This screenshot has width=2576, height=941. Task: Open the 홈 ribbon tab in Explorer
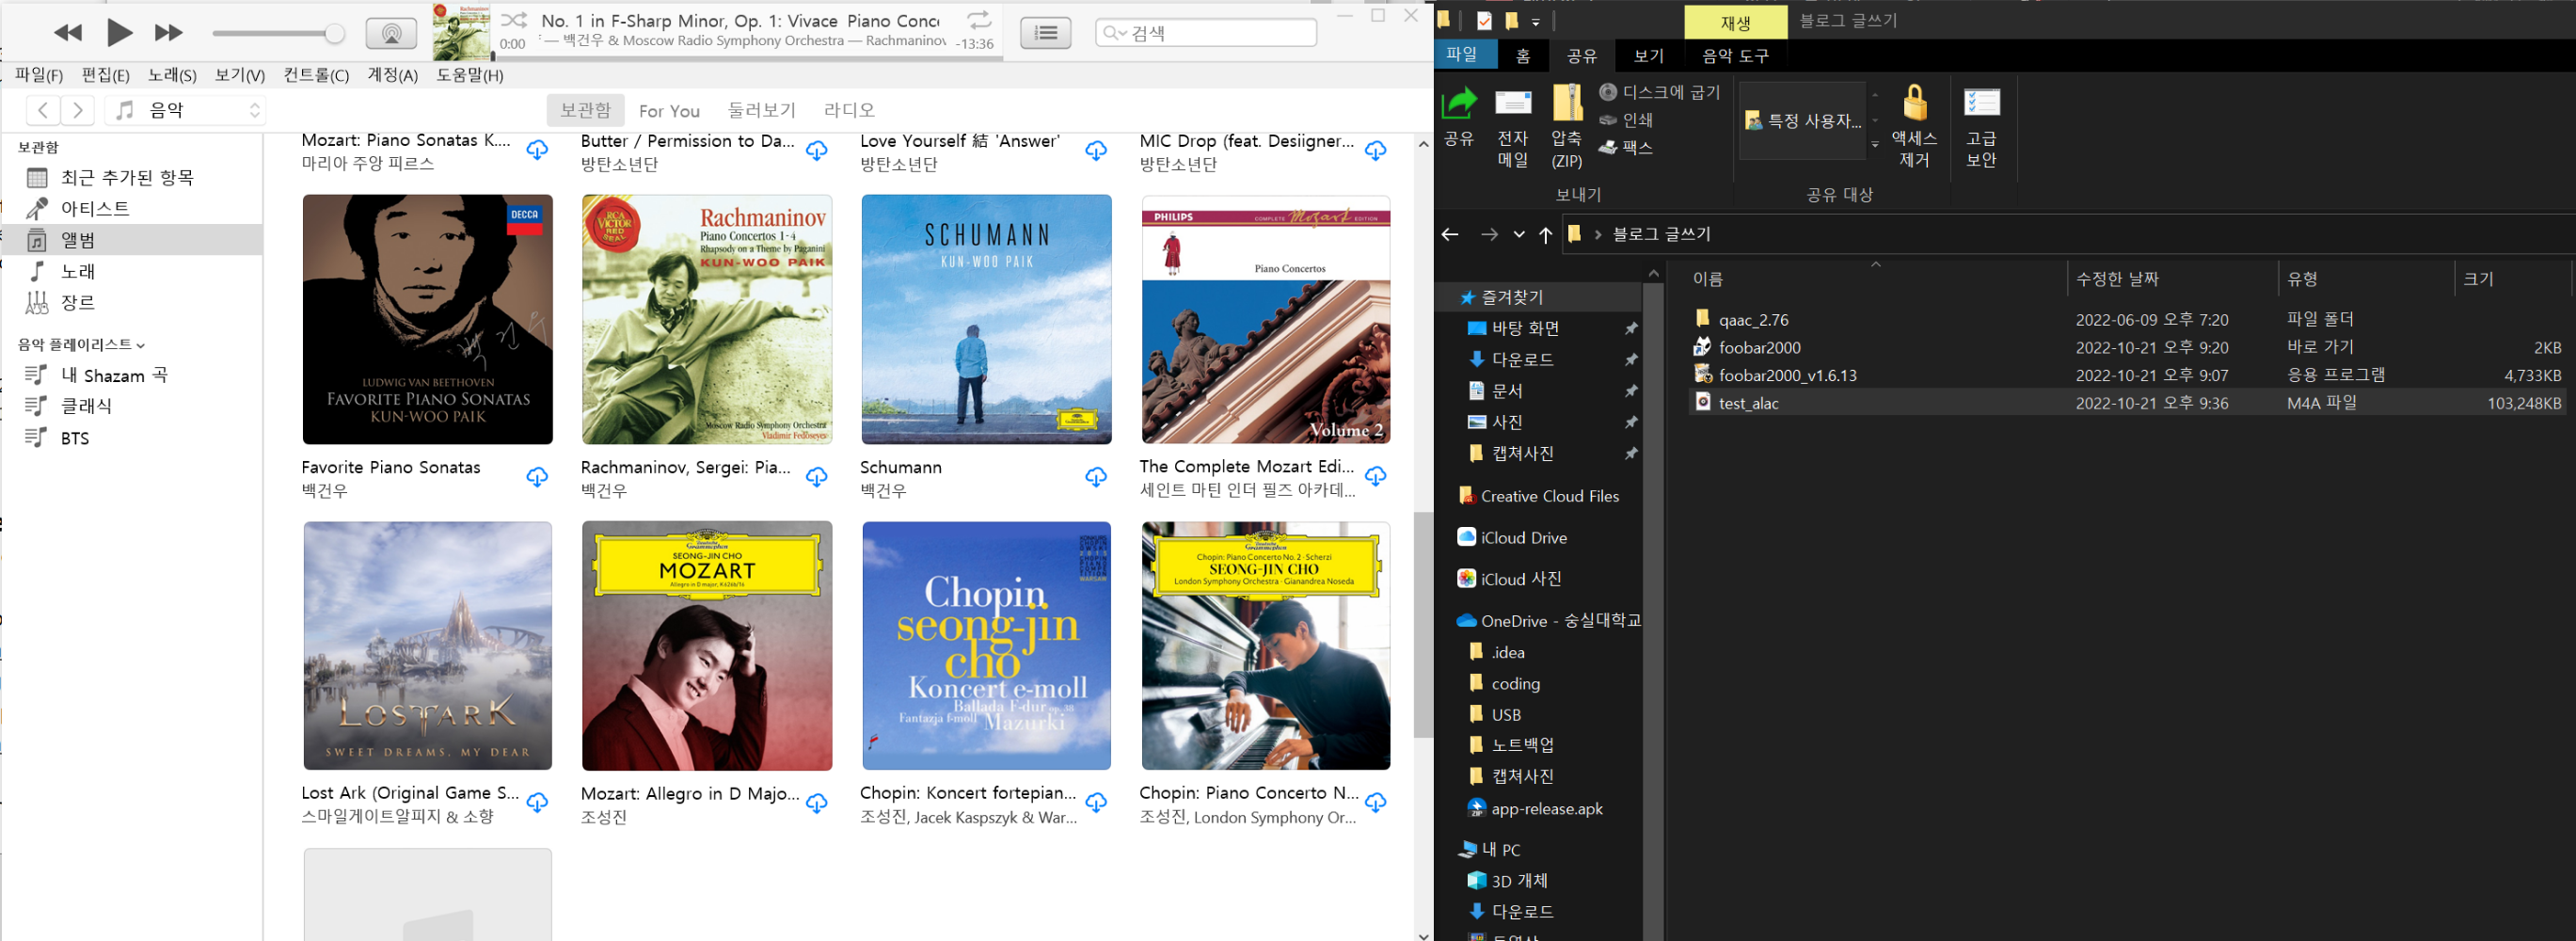click(1523, 56)
